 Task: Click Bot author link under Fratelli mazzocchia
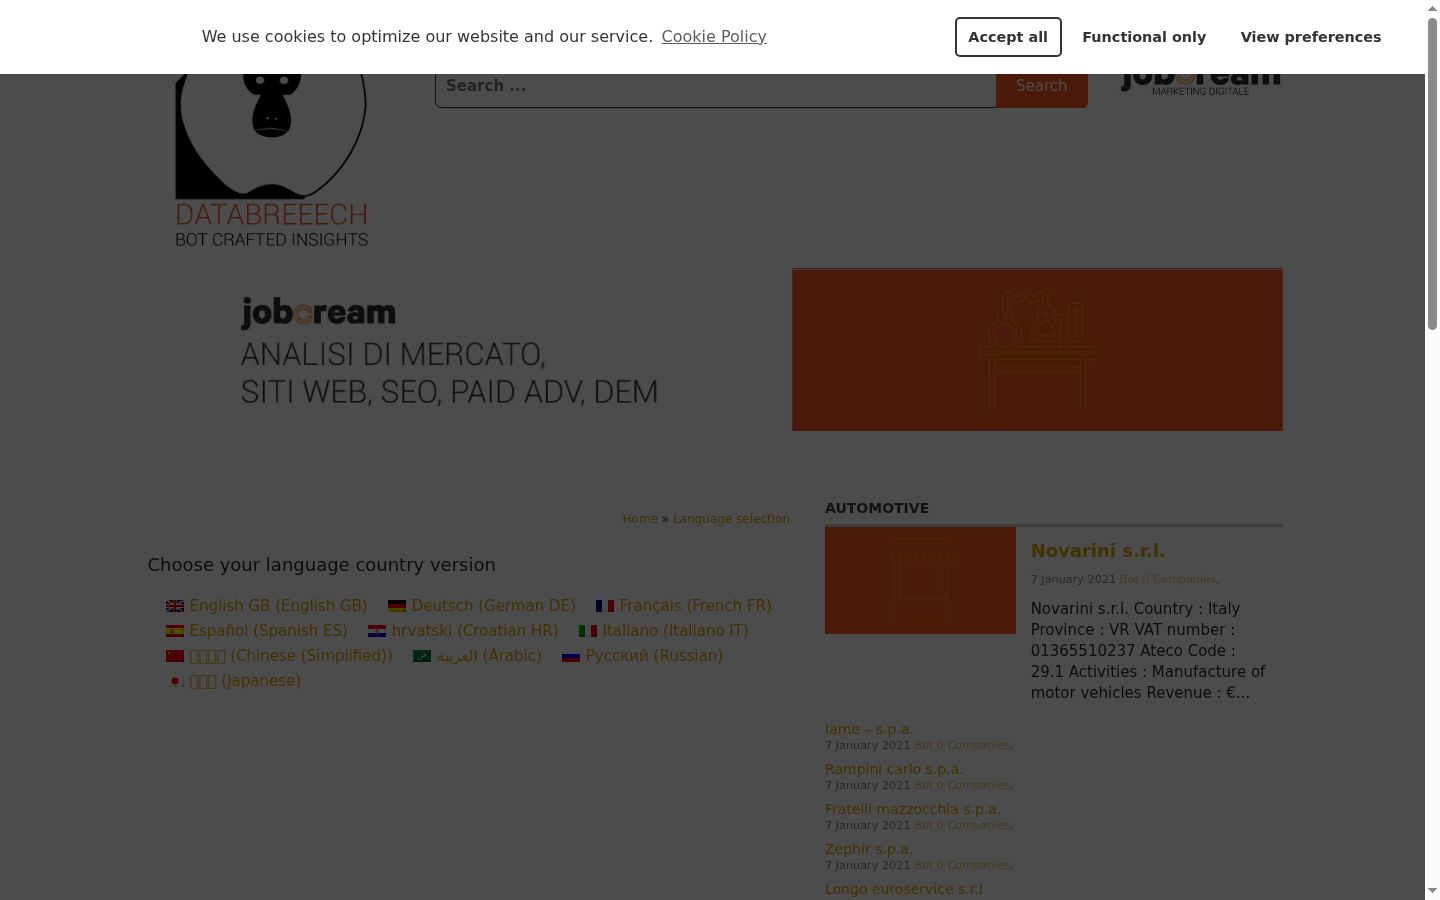924,826
